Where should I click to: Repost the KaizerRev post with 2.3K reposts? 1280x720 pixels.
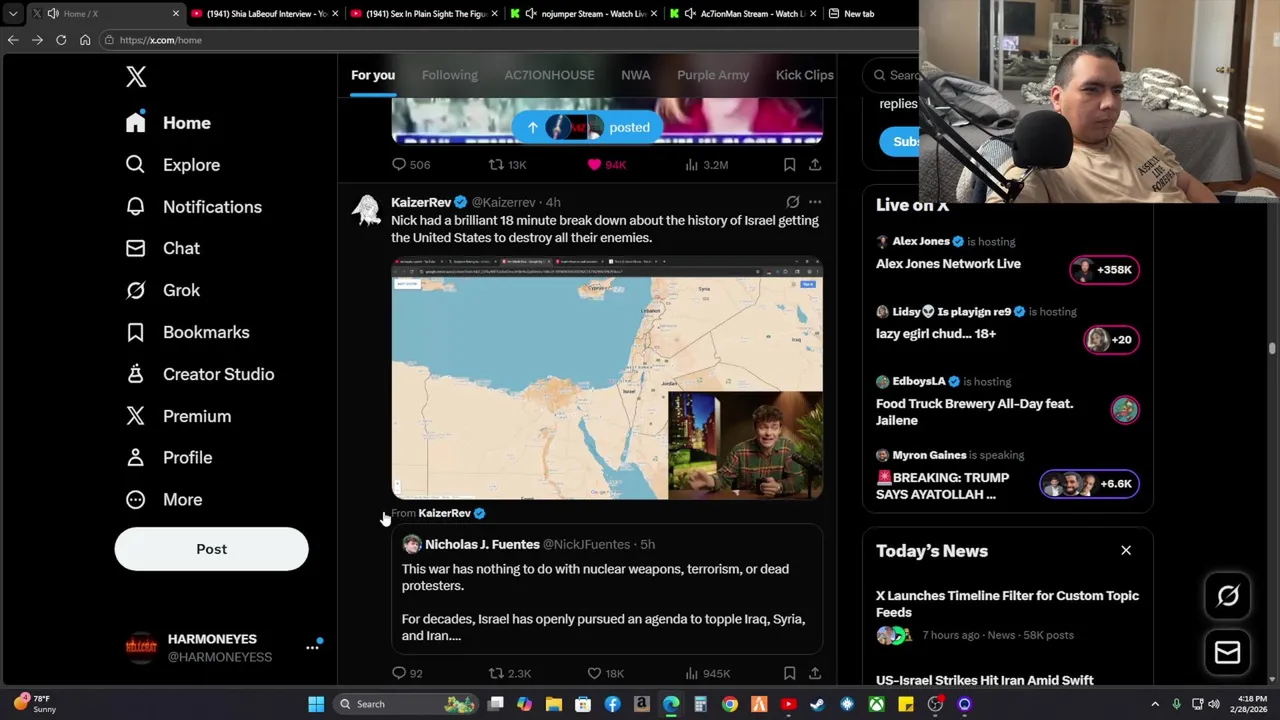tap(509, 674)
